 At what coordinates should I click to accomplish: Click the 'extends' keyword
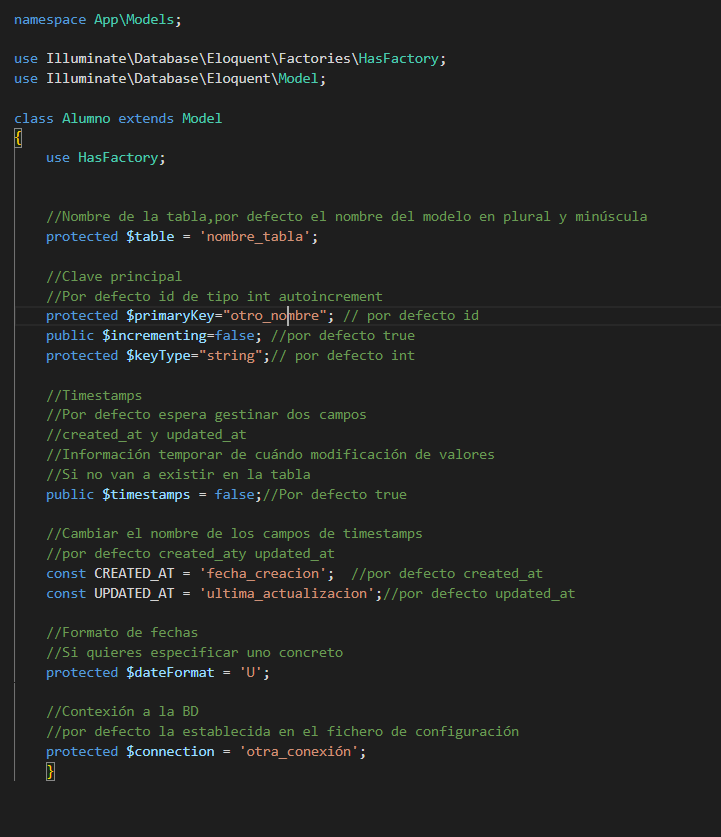pyautogui.click(x=146, y=118)
